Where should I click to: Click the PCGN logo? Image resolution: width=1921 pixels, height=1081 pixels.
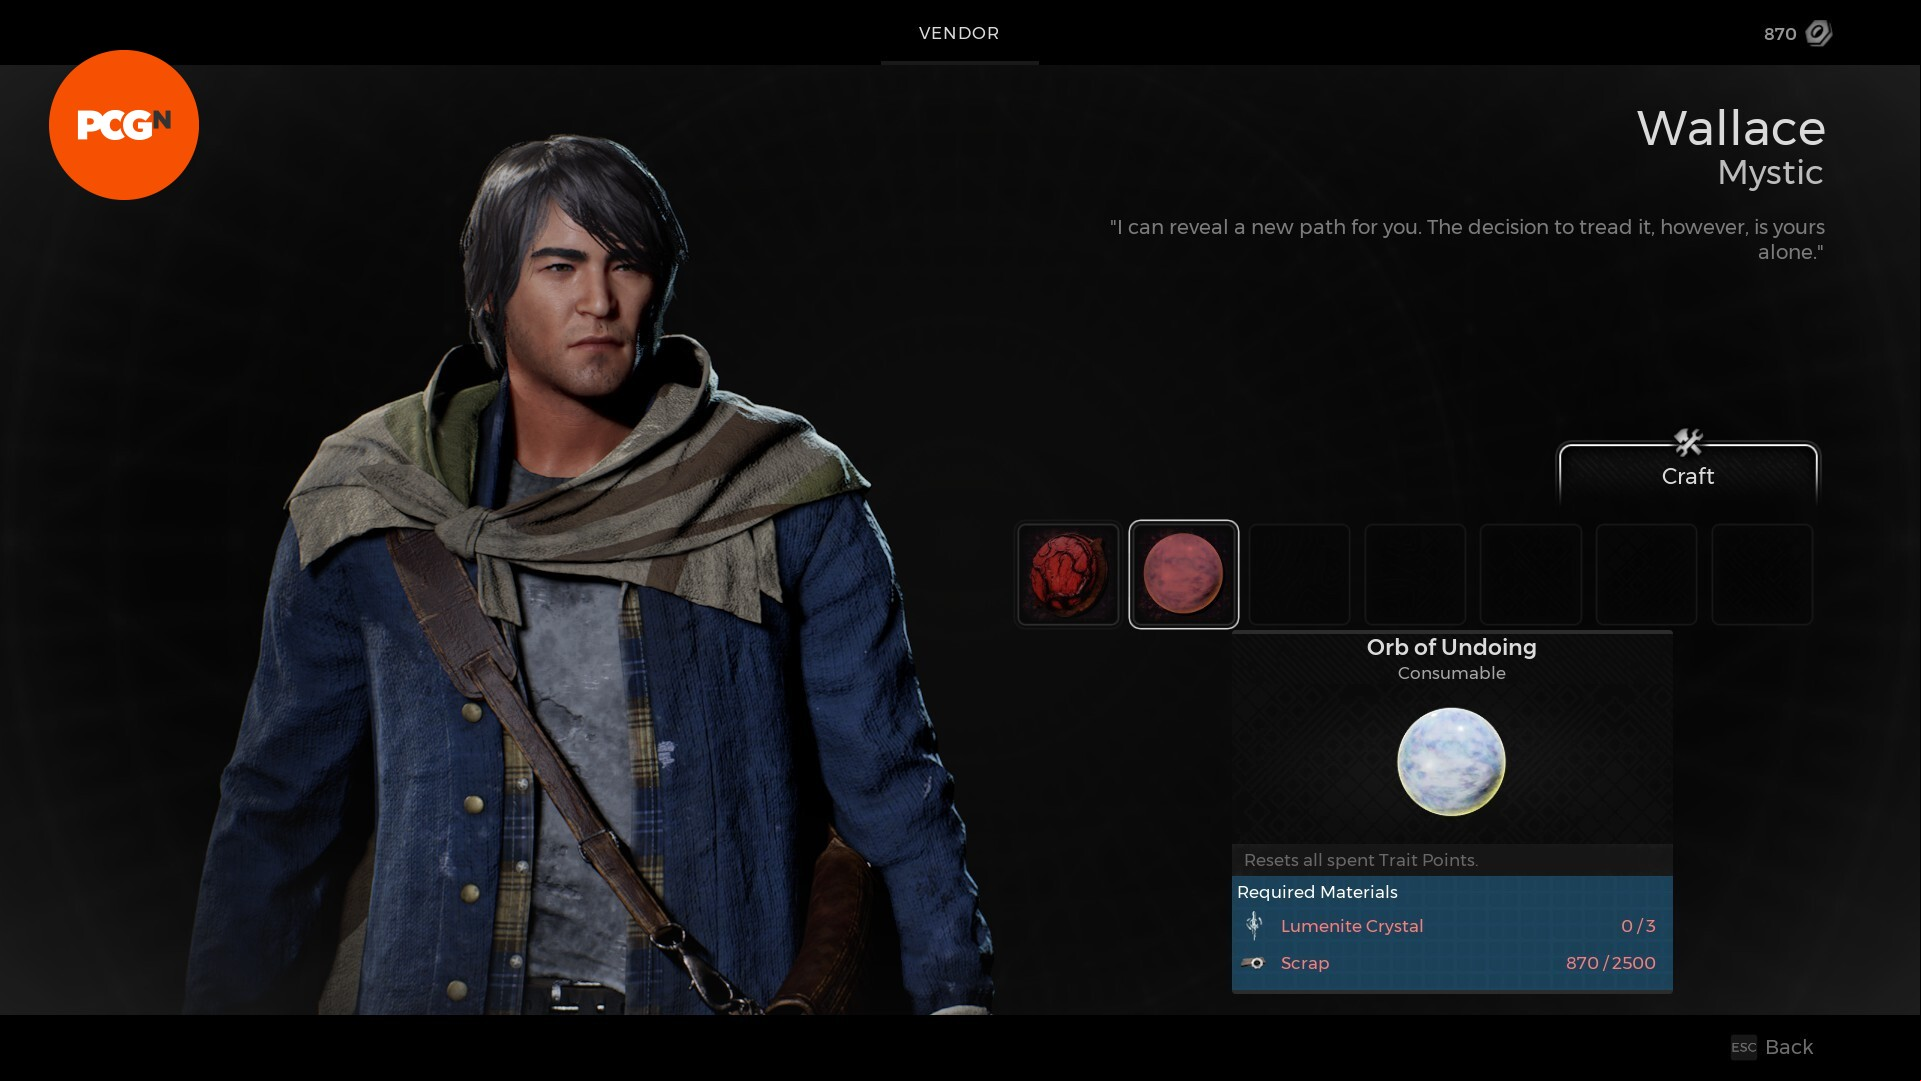[x=124, y=125]
